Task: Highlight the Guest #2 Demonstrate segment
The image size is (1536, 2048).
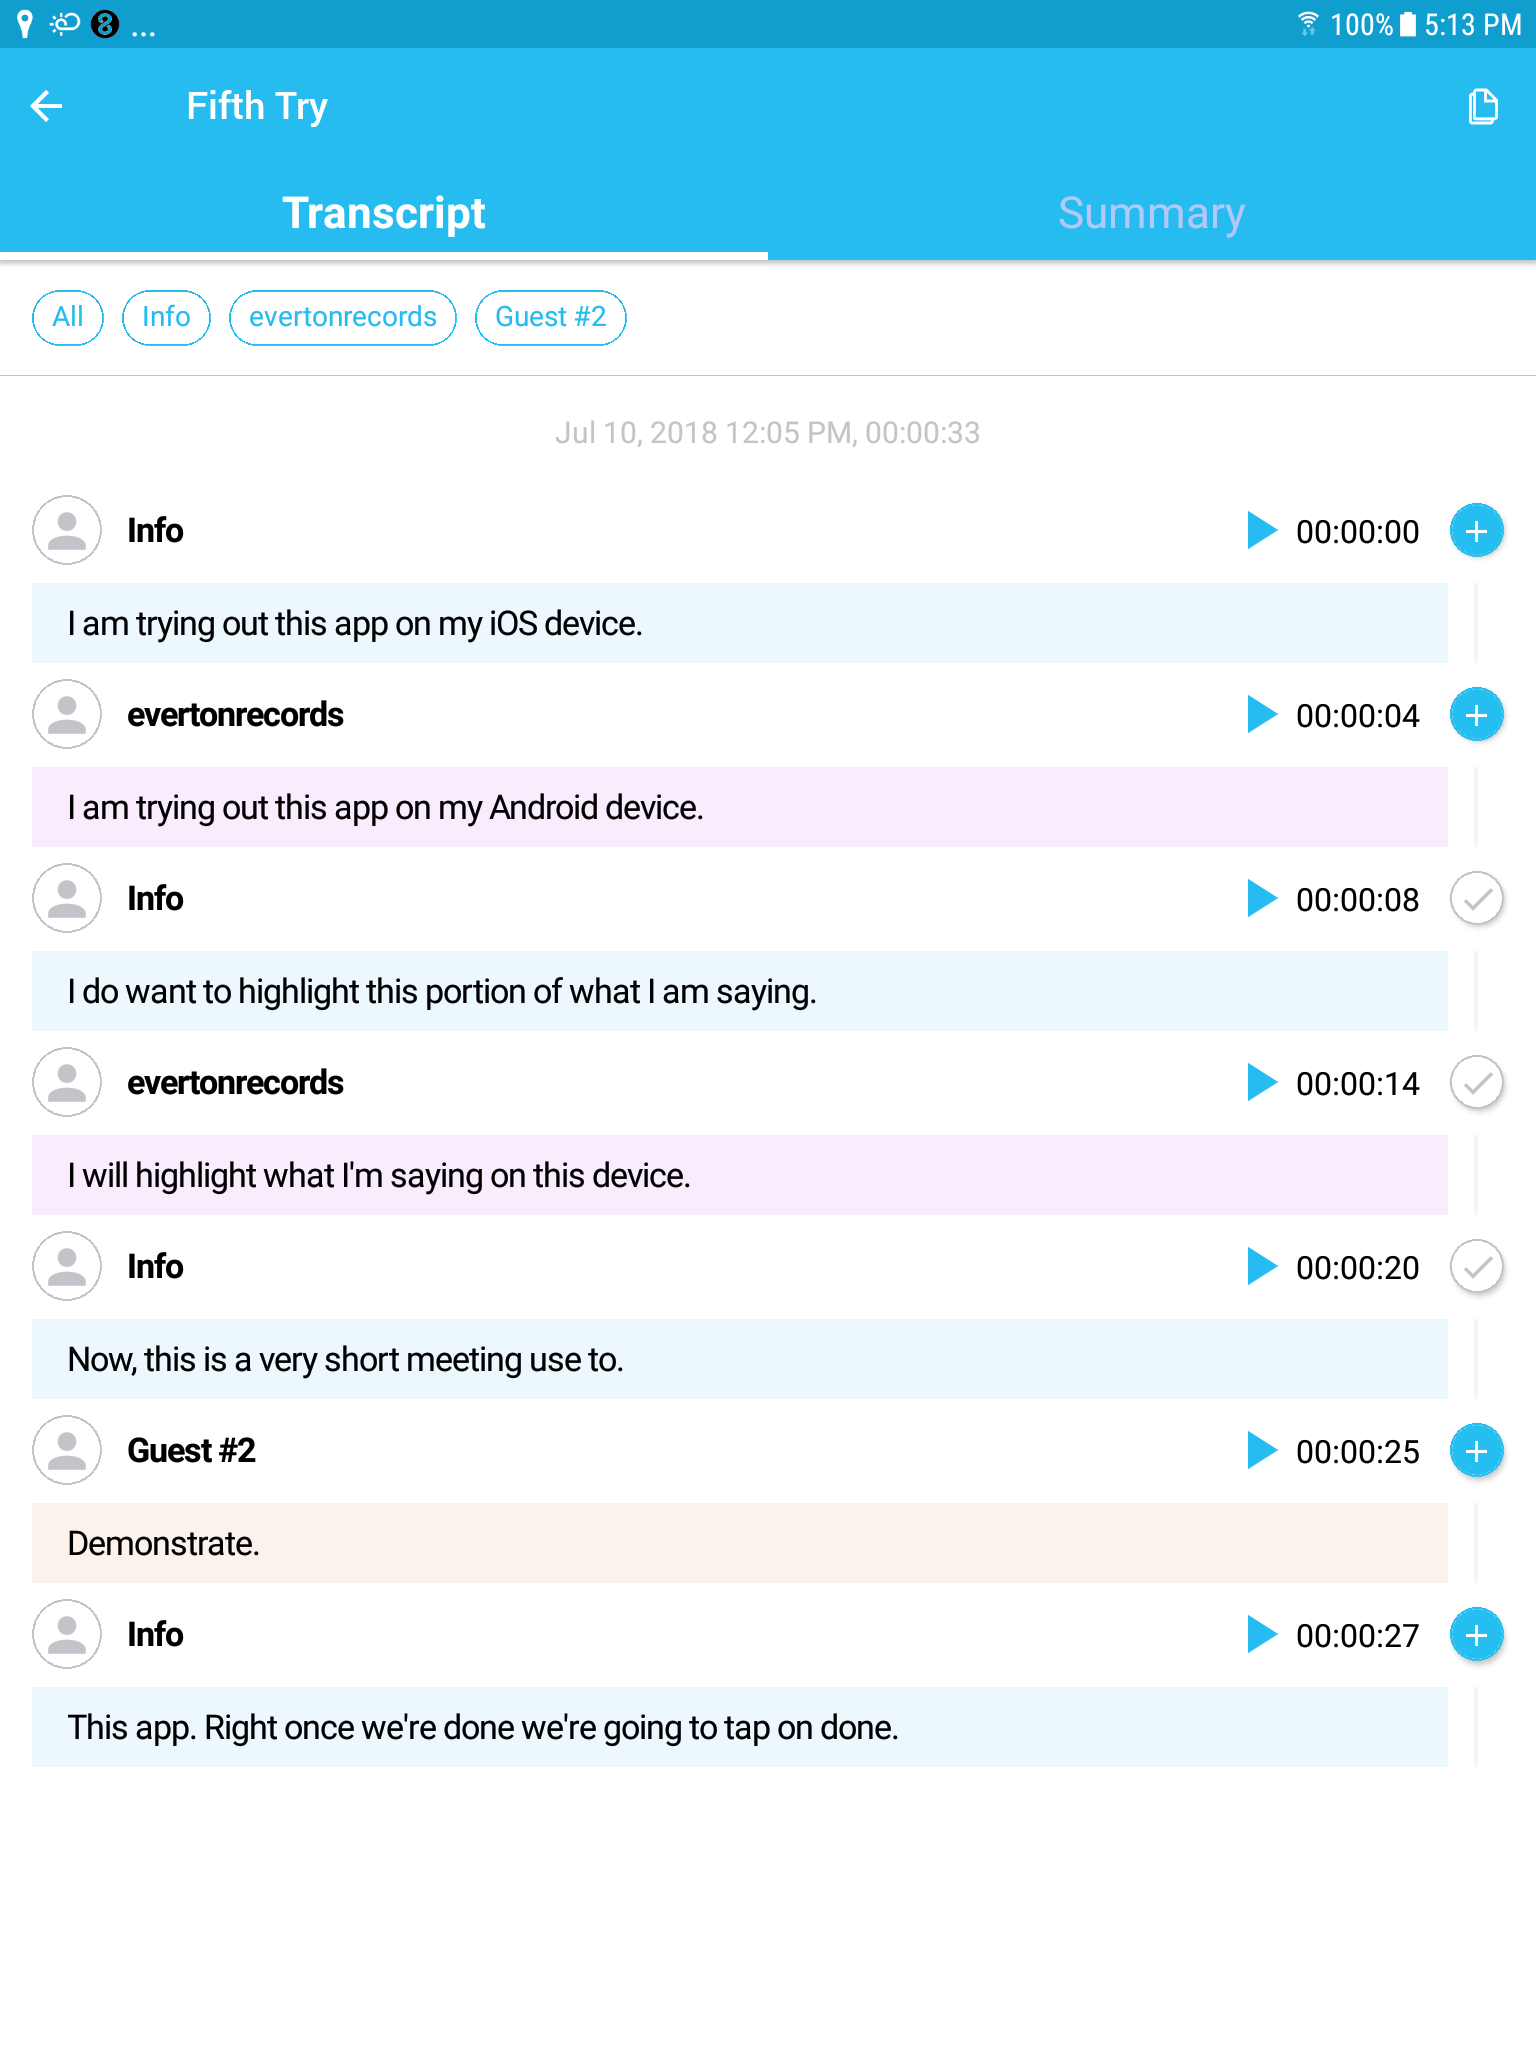Action: click(1476, 1451)
